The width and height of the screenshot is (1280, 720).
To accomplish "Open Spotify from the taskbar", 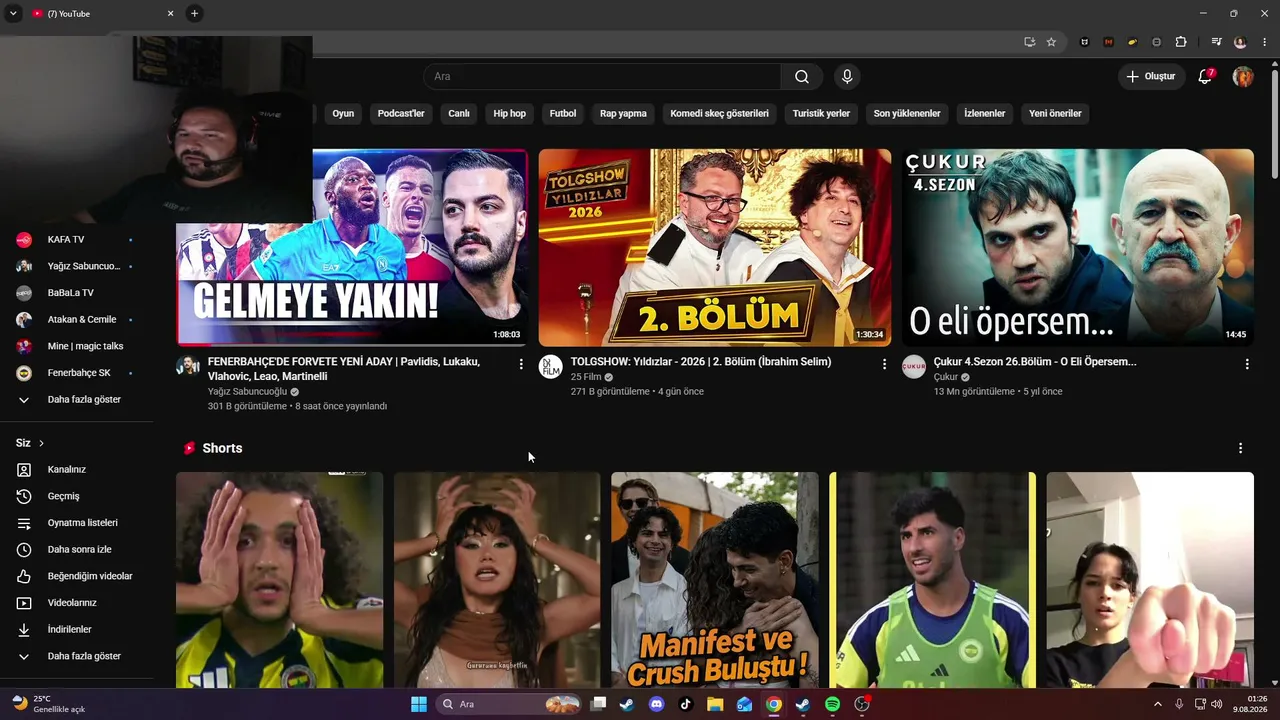I will (832, 704).
